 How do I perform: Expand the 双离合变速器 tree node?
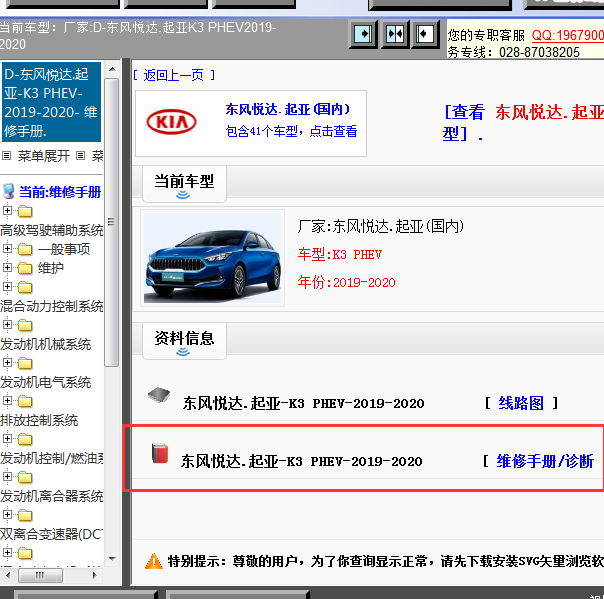tap(7, 515)
